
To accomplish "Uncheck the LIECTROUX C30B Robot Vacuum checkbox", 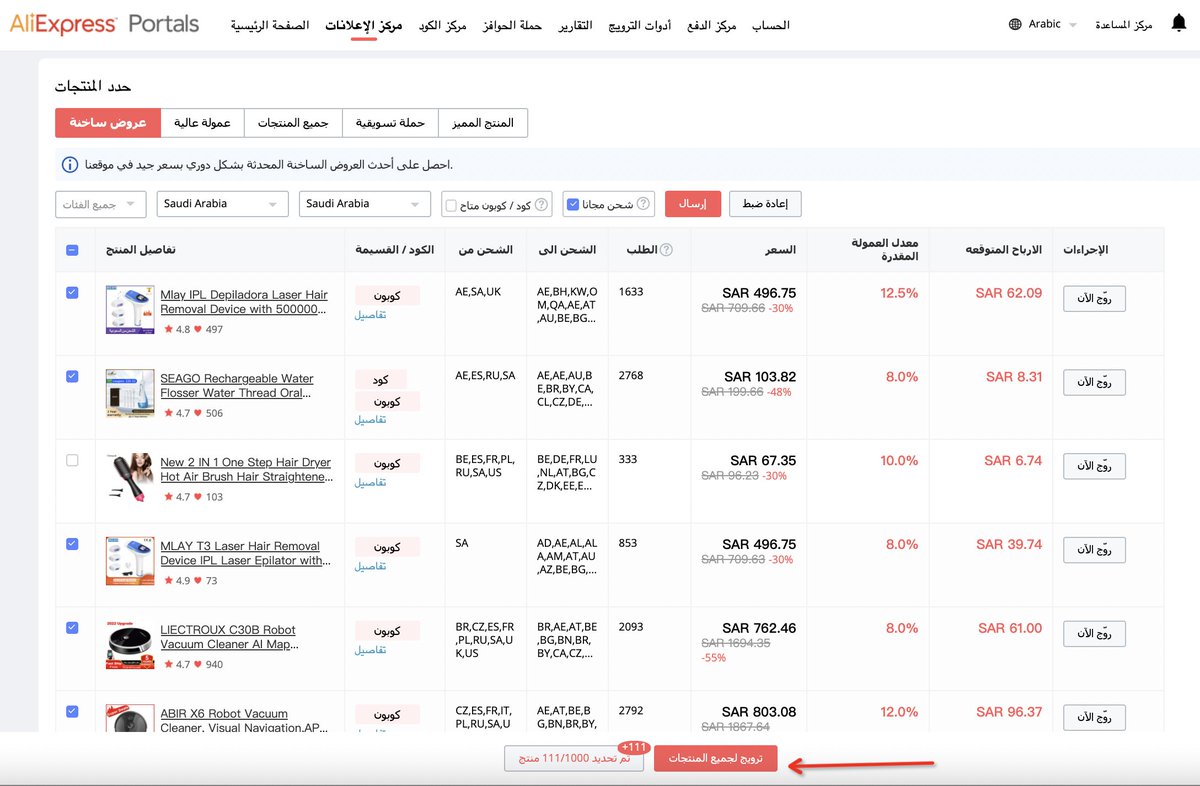I will (x=72, y=628).
